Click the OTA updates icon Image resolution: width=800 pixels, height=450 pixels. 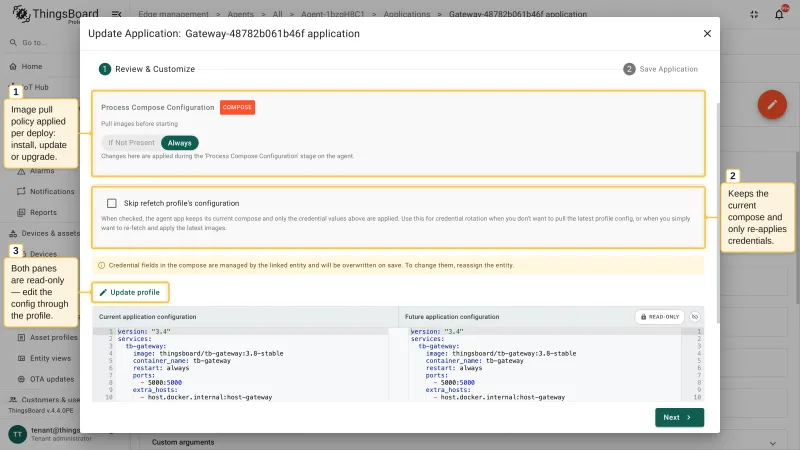21,379
